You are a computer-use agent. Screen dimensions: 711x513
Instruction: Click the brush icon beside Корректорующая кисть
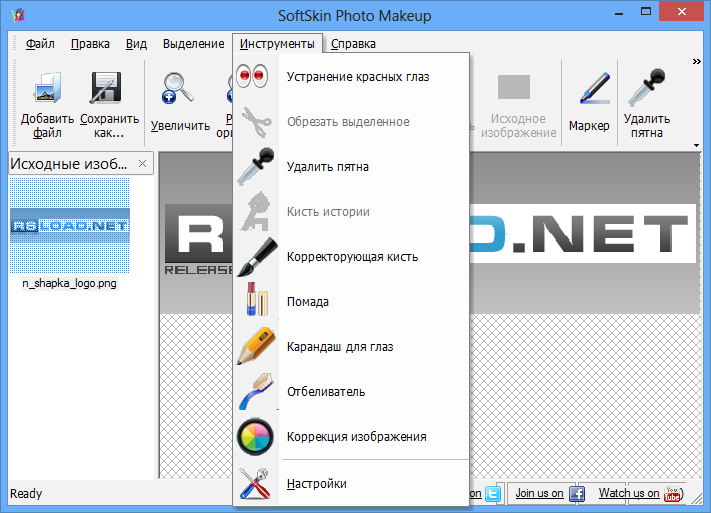[257, 256]
